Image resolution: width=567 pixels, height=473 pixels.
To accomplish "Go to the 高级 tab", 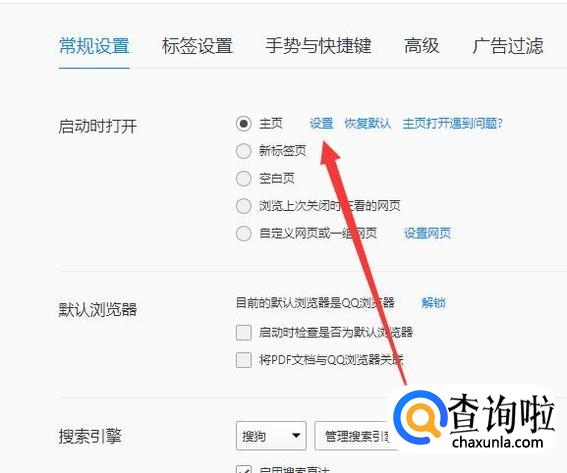I will [x=422, y=46].
